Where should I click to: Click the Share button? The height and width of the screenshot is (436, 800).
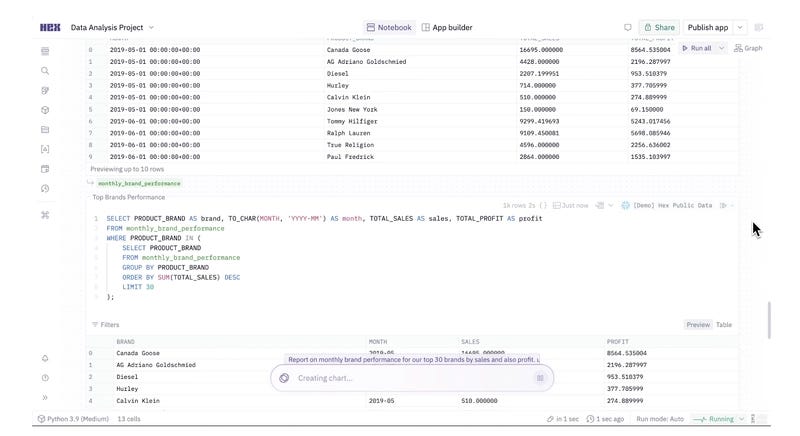[x=659, y=28]
